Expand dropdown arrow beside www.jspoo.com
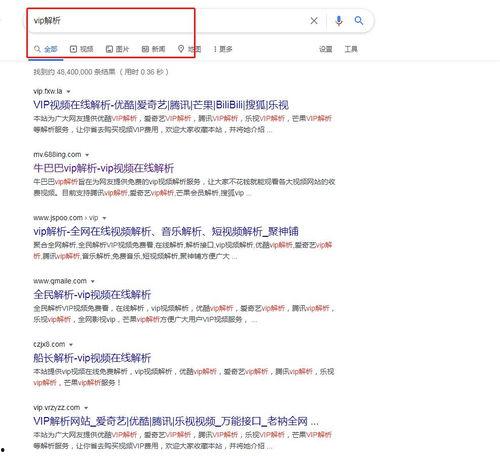This screenshot has width=500, height=456. [104, 218]
